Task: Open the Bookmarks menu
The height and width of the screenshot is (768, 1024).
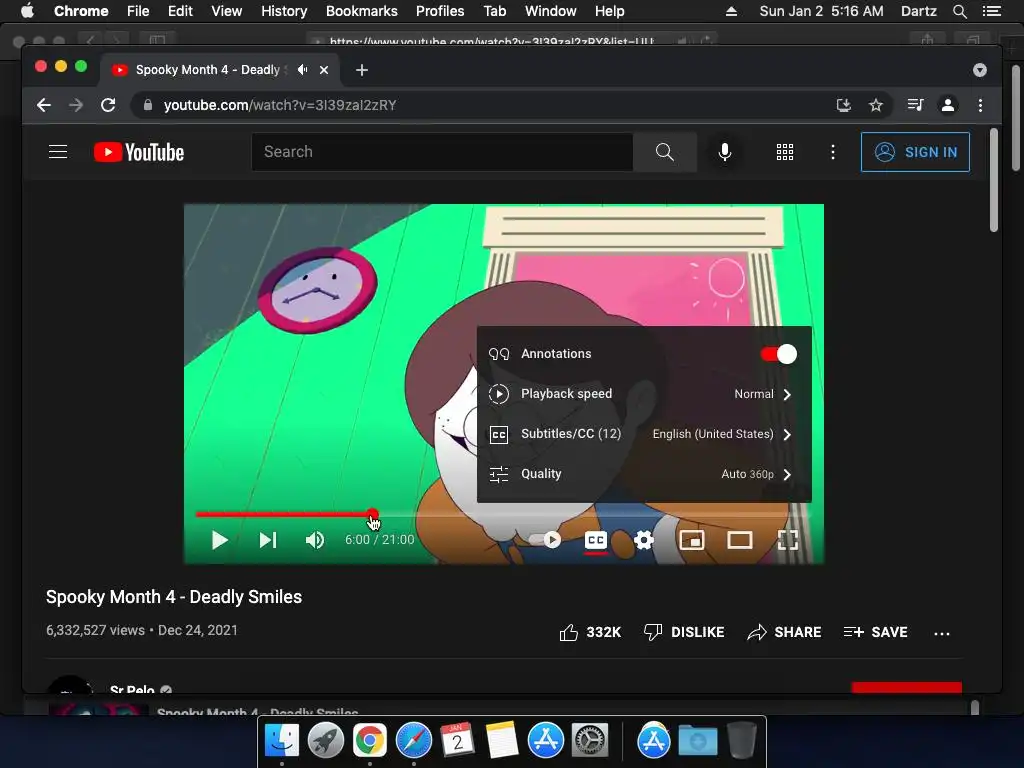Action: (x=362, y=11)
